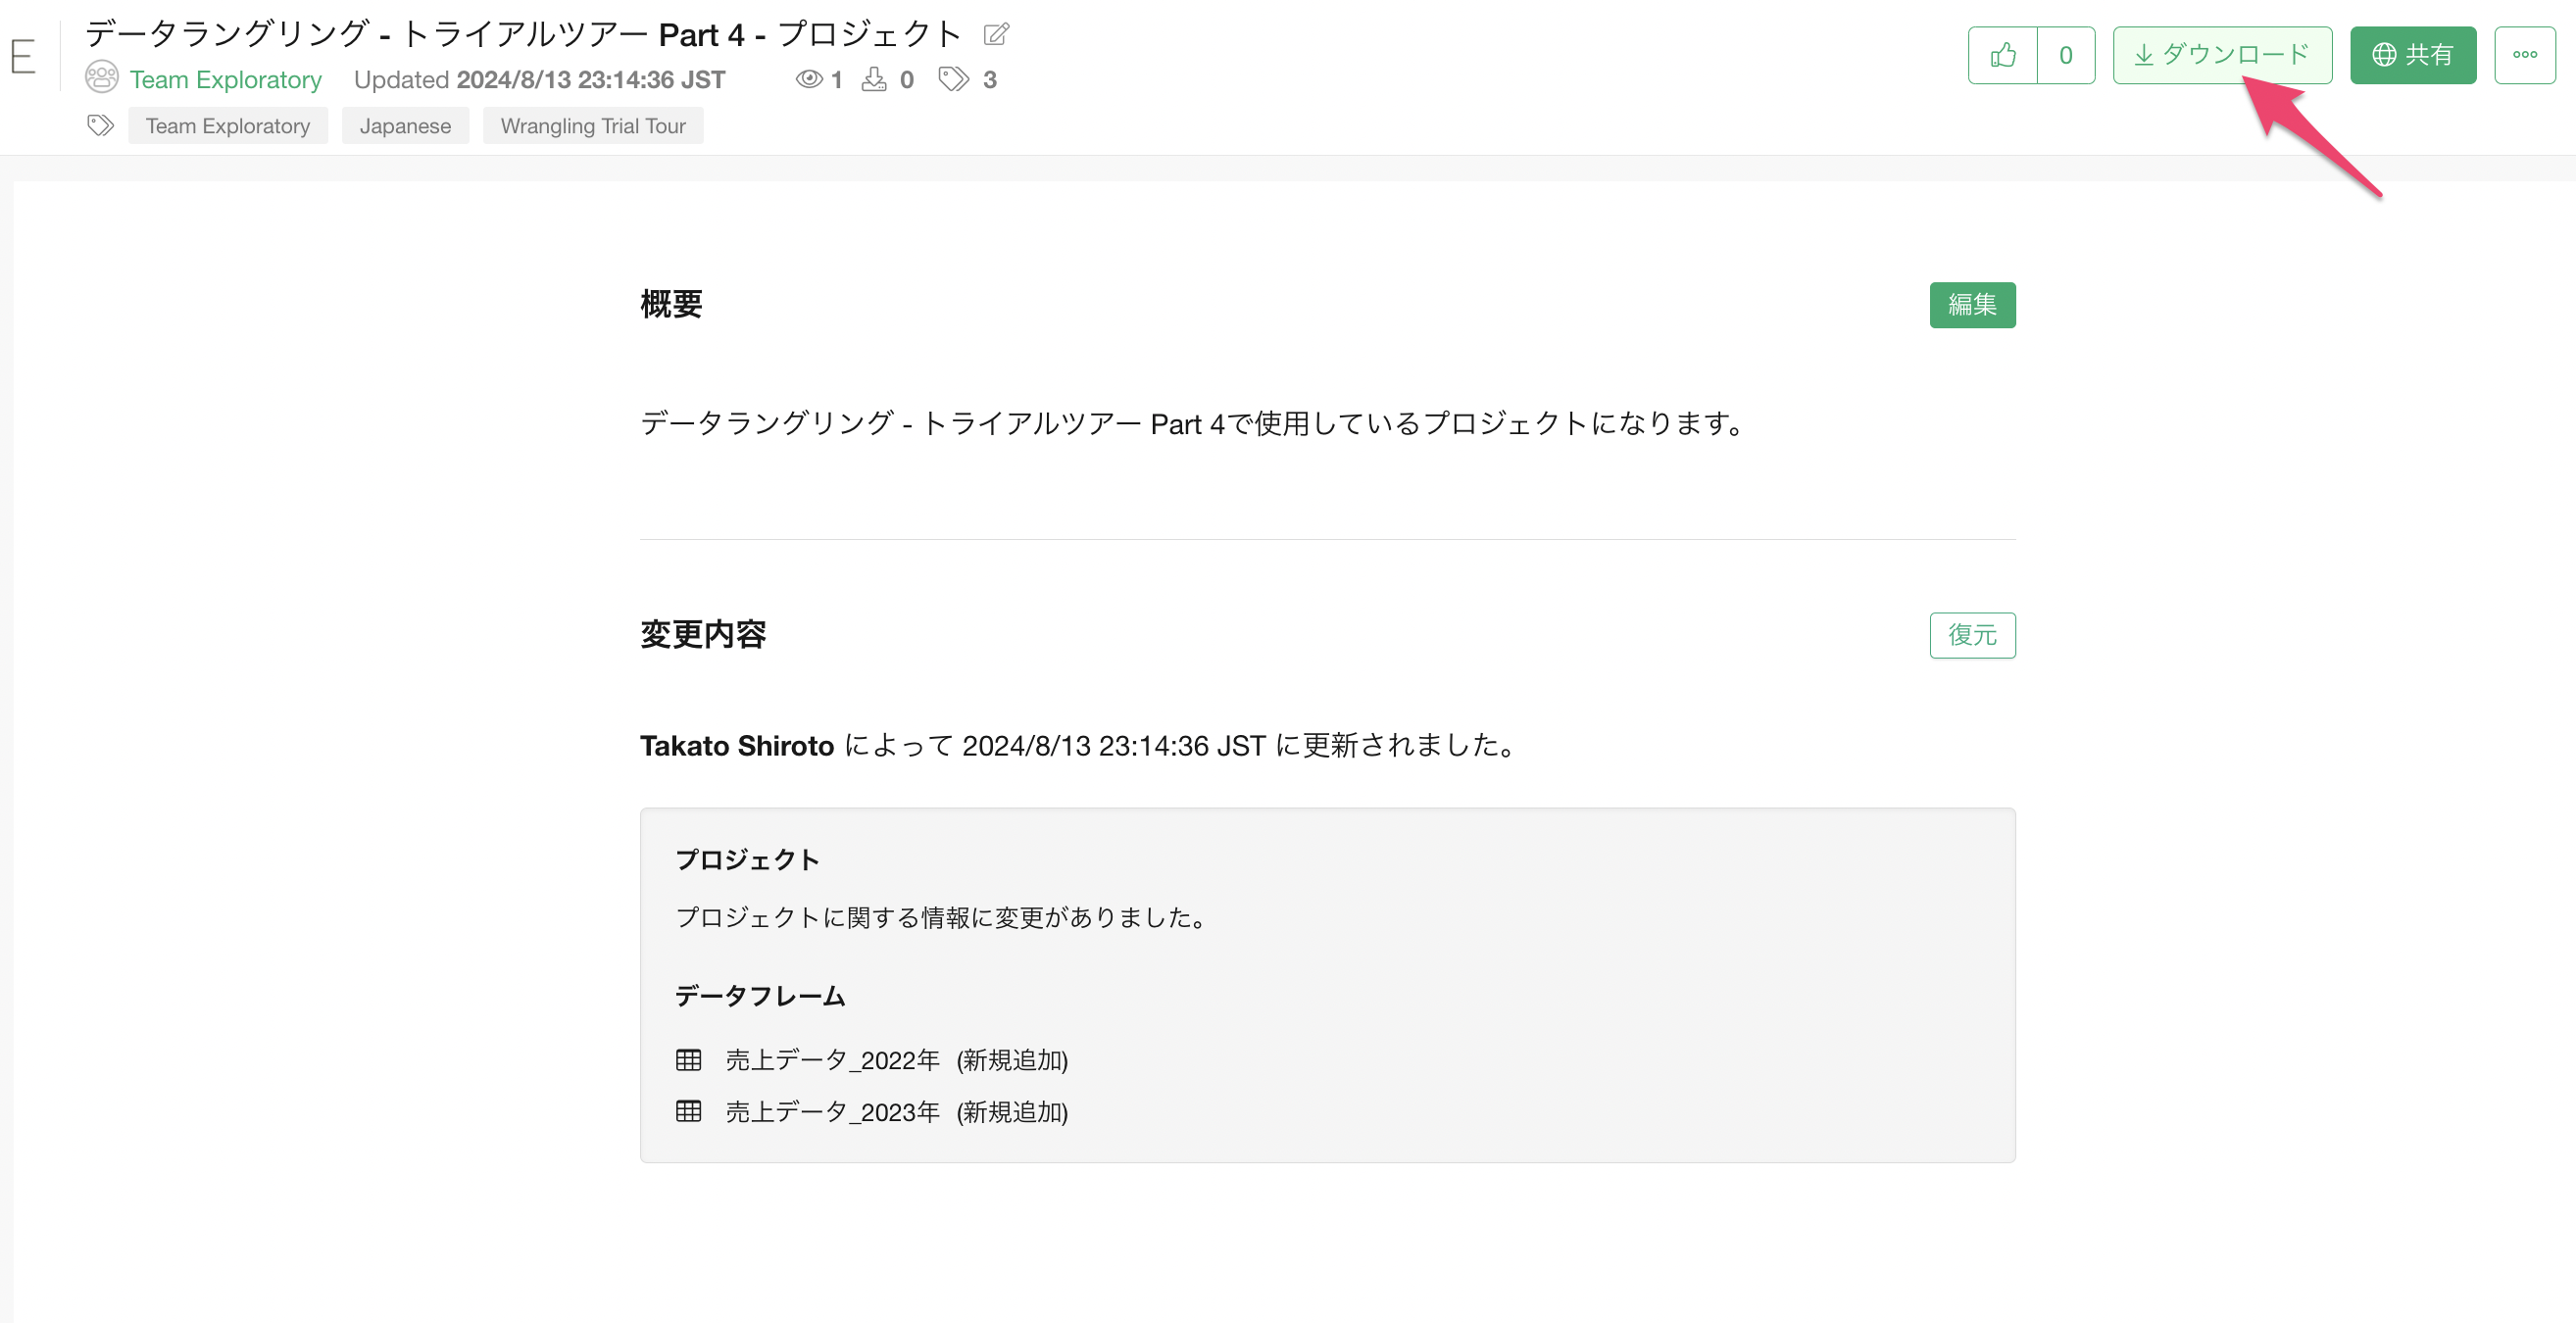Click the like count number 0
Image resolution: width=2576 pixels, height=1323 pixels.
[2065, 55]
